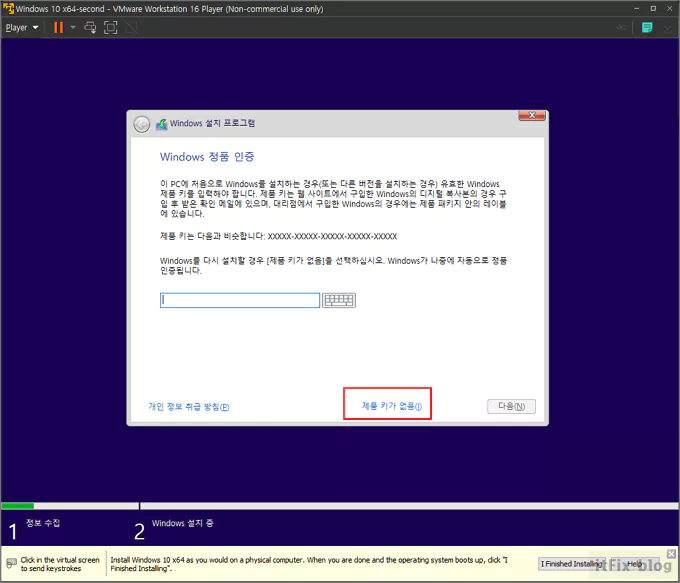Open the green notes icon in VMware toolbar
The image size is (680, 583).
tap(647, 28)
